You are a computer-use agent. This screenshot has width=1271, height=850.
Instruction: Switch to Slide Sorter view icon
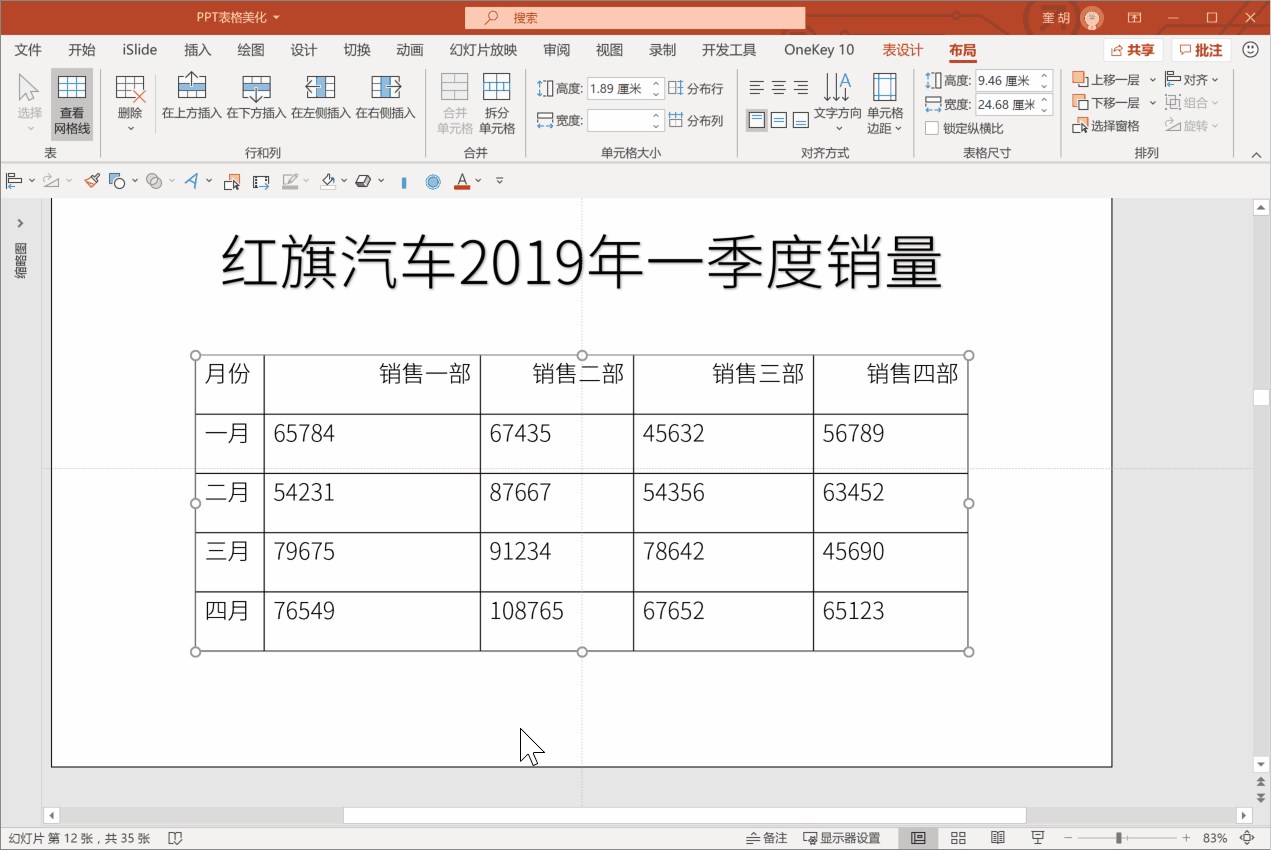click(958, 838)
